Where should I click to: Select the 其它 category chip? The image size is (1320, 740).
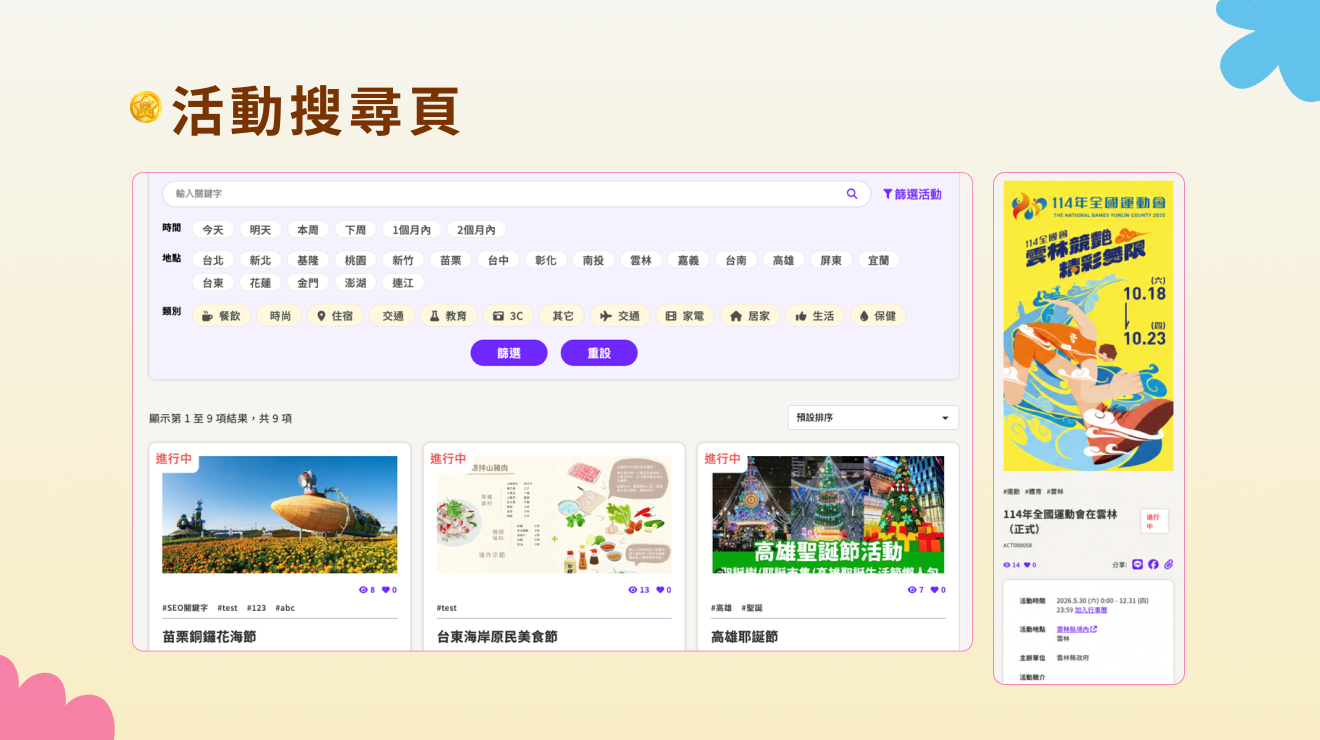[563, 316]
